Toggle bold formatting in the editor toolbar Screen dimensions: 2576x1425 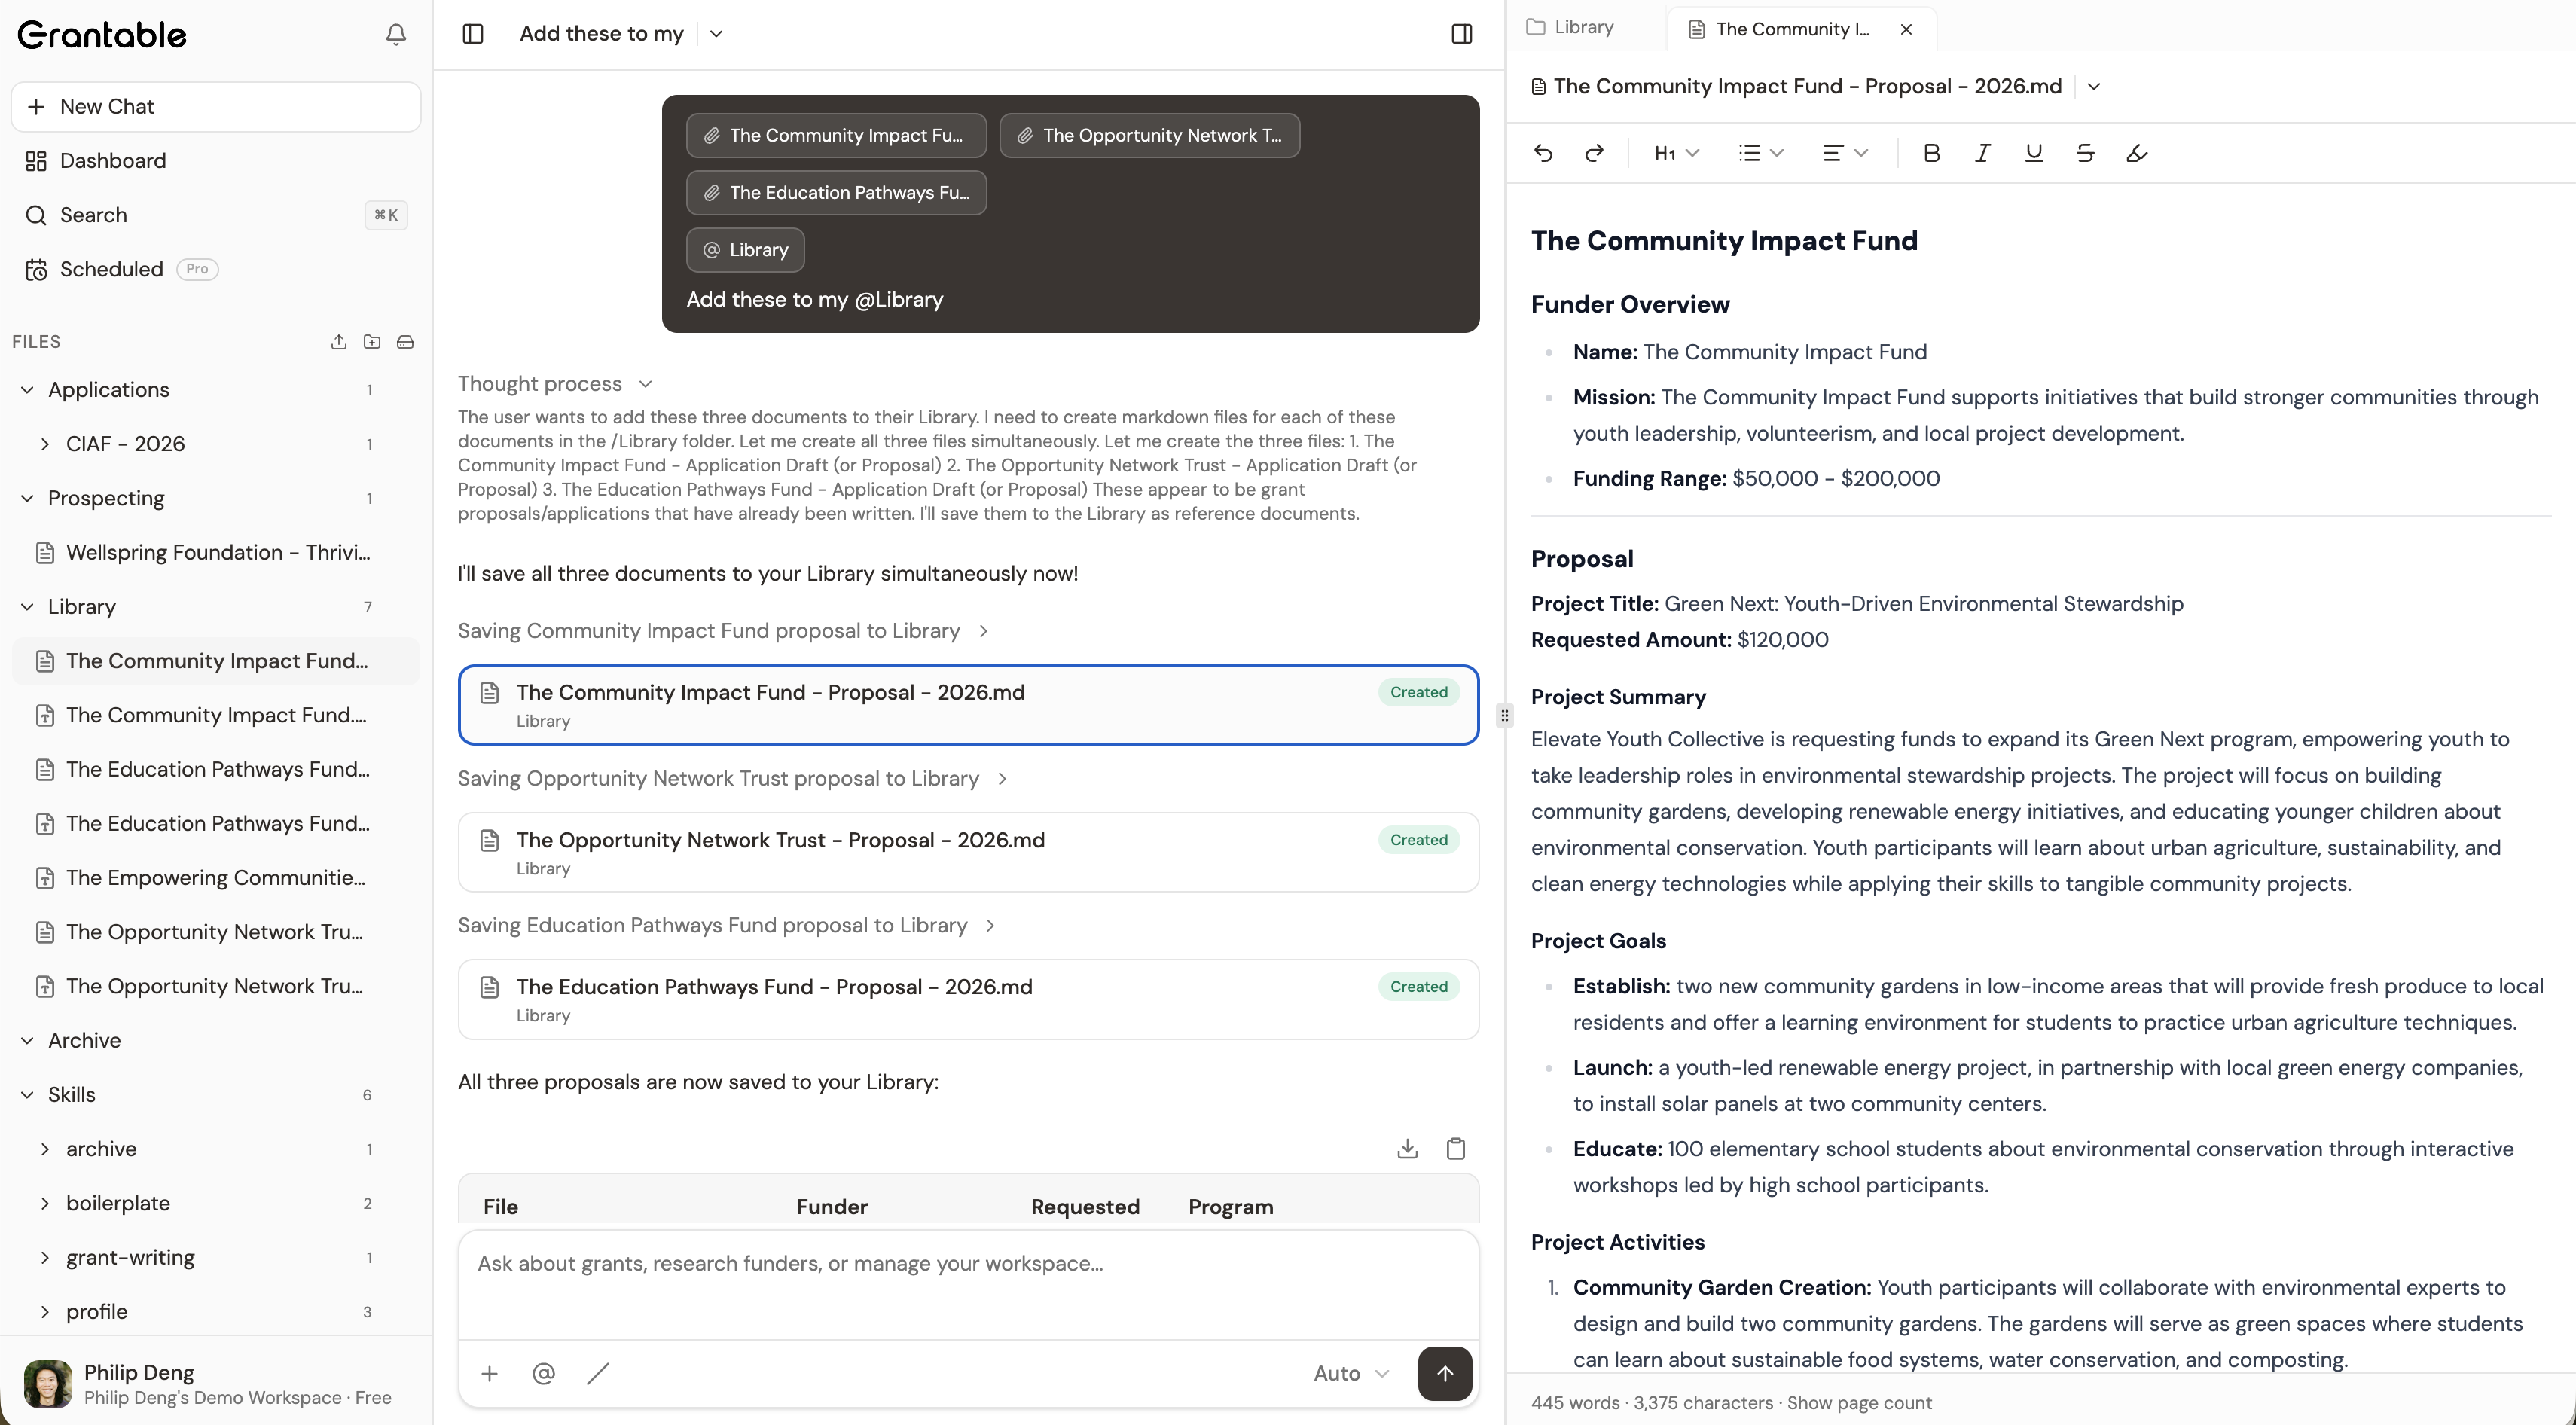[x=1931, y=152]
